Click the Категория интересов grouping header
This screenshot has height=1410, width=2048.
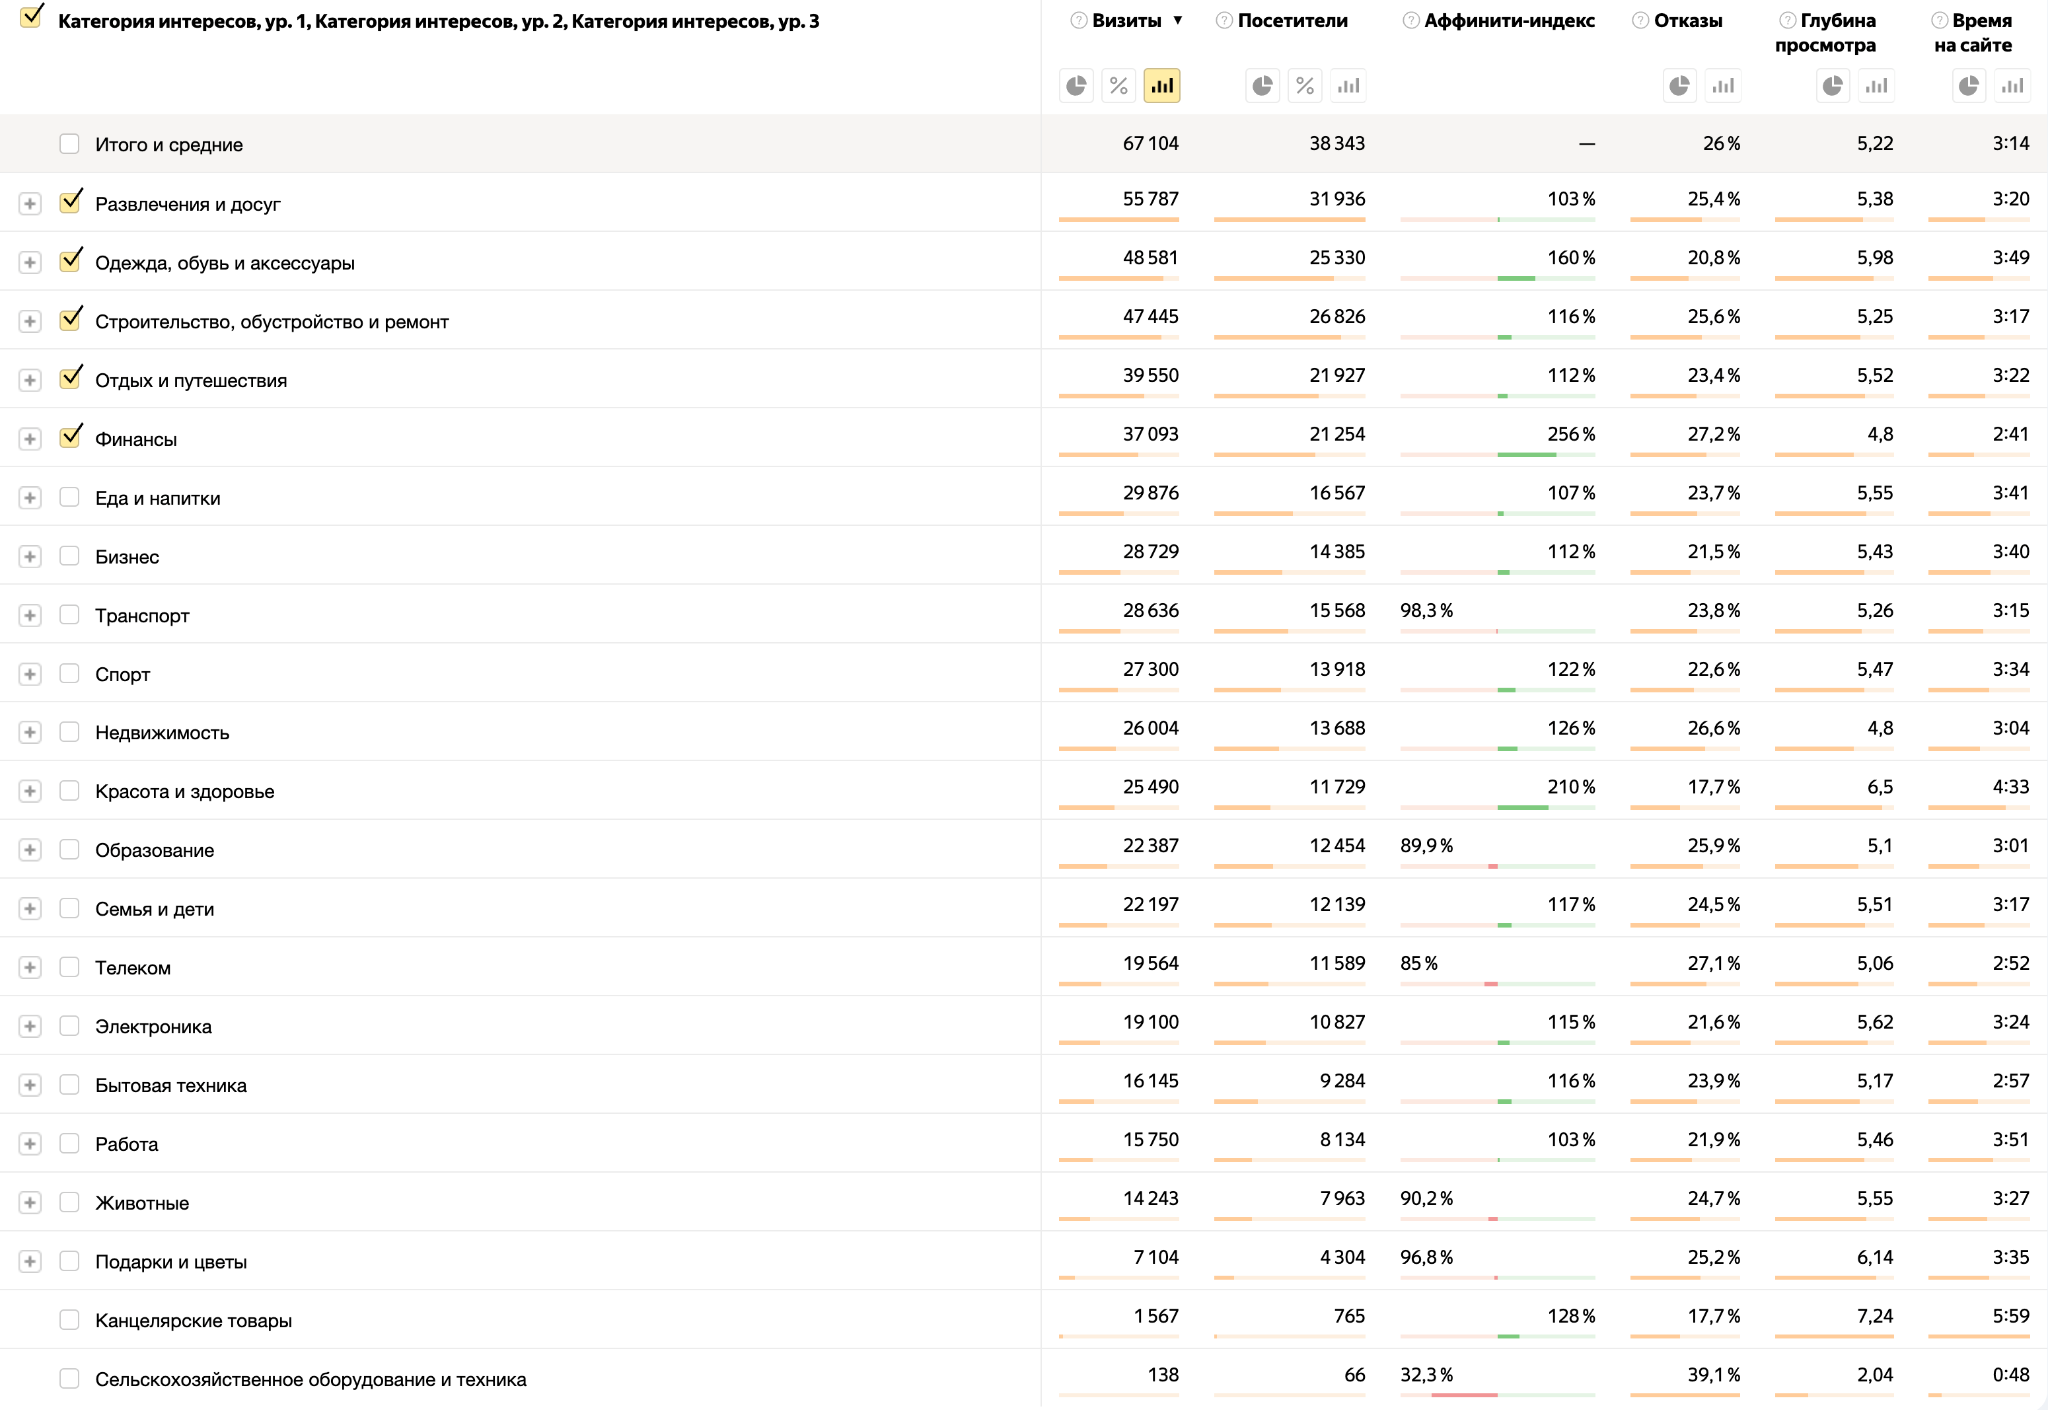point(439,21)
